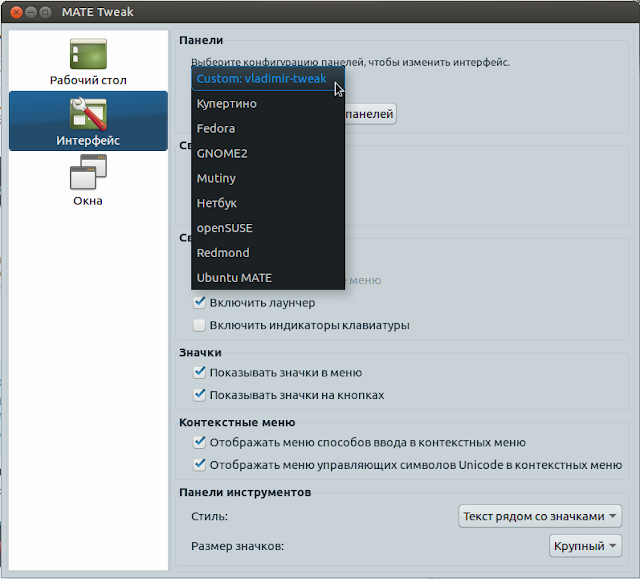Click the Контекстные меню heading

point(237,422)
